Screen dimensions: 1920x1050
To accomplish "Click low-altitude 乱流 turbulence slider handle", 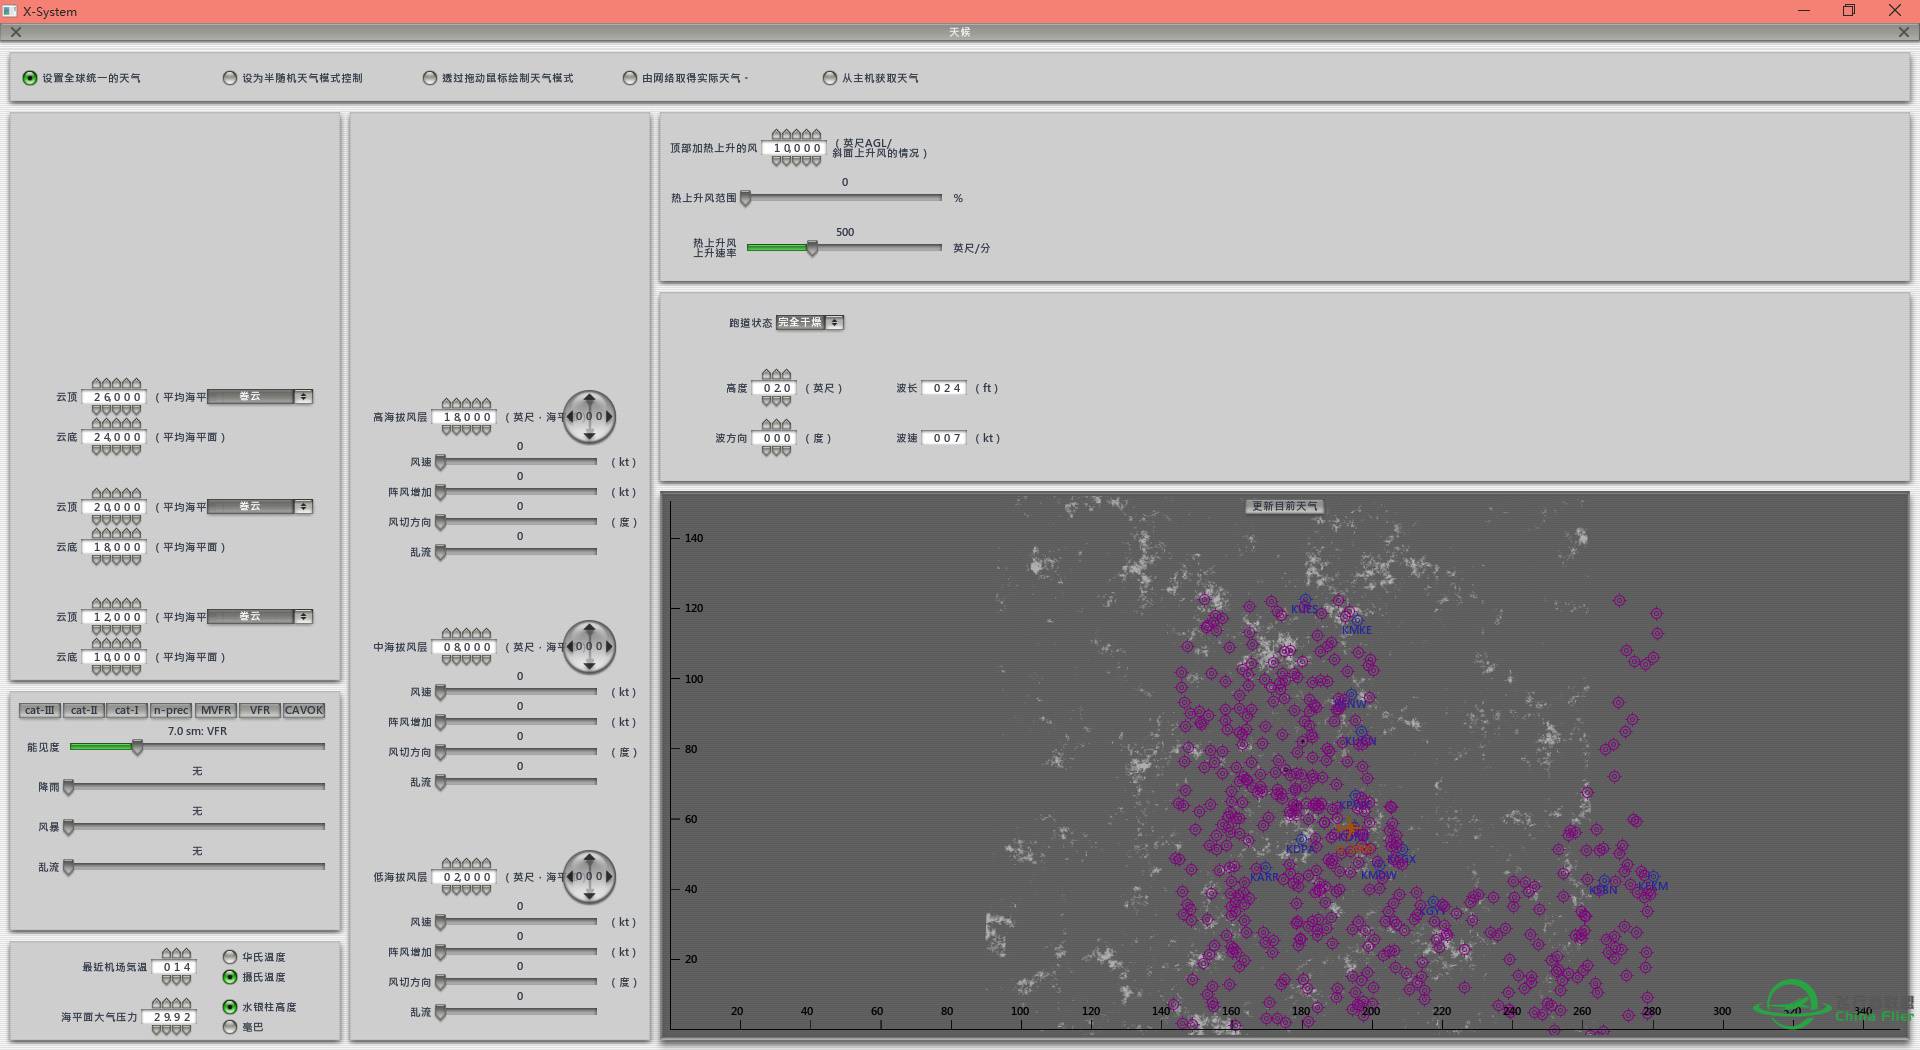I will [x=441, y=1012].
